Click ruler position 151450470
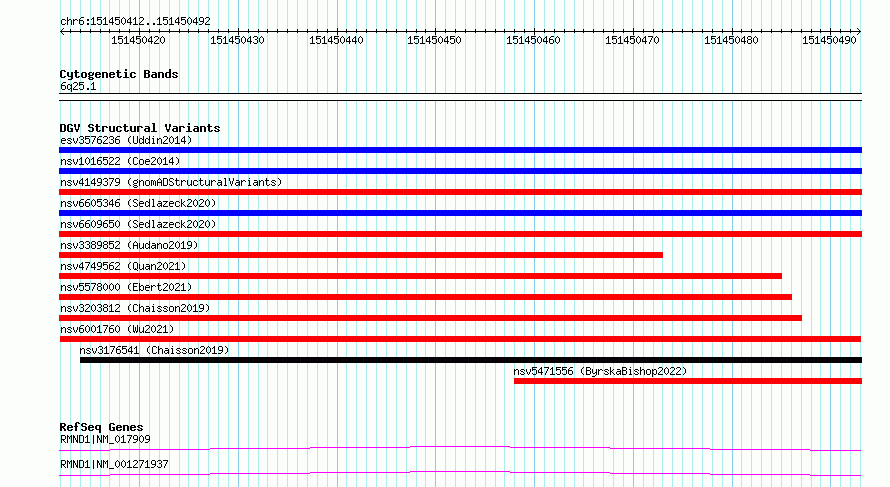Screen dimensions: 890x487 pos(632,40)
